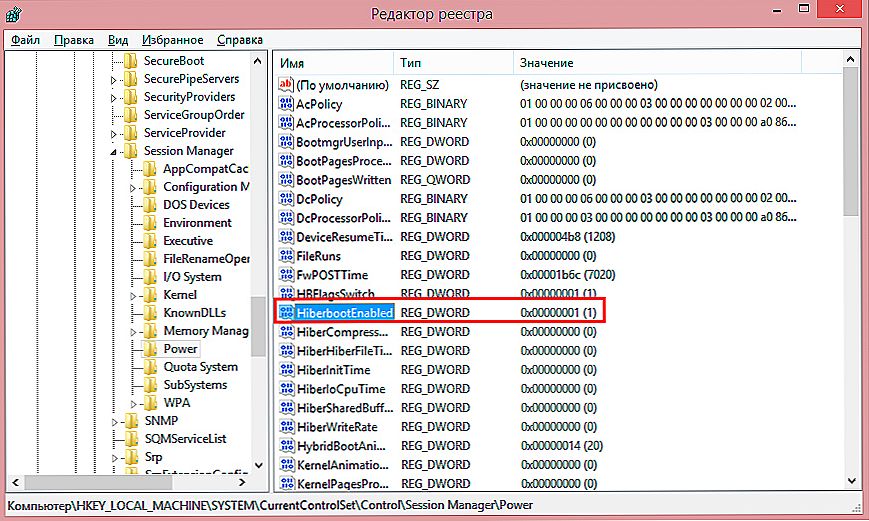Select the FileRenameOper key

click(206, 259)
